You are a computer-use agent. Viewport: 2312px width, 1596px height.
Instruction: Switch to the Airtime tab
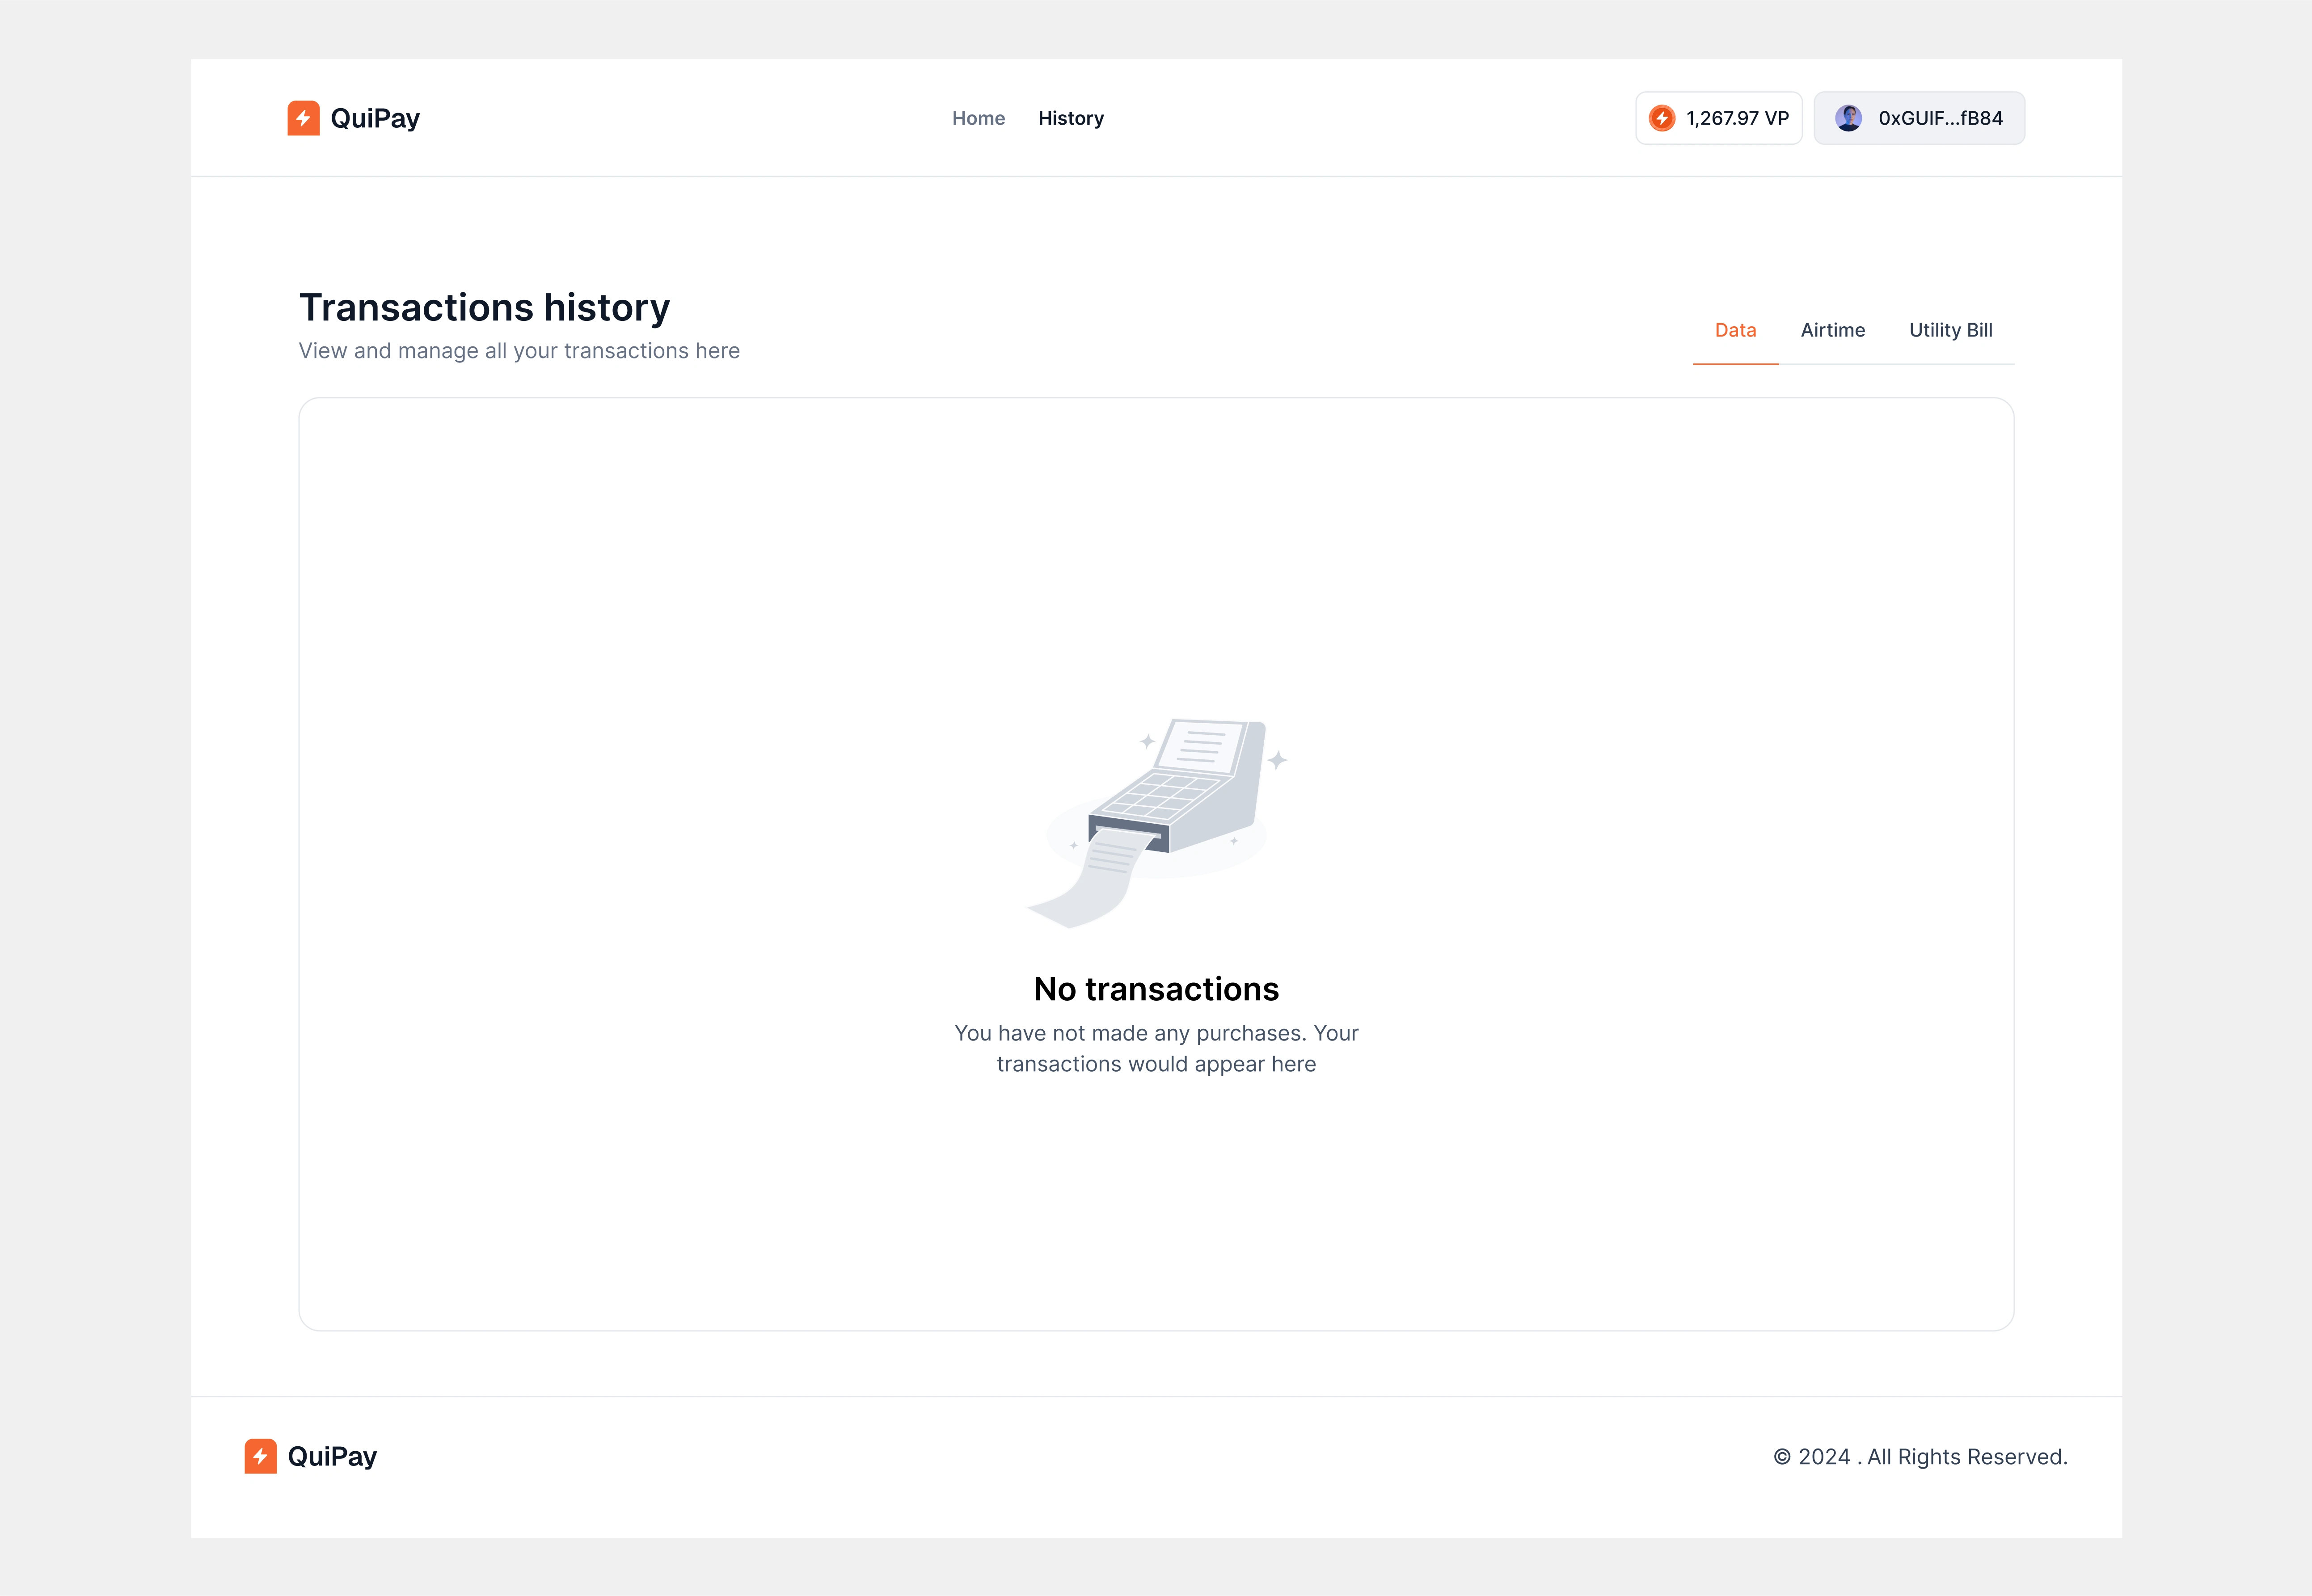[1832, 330]
